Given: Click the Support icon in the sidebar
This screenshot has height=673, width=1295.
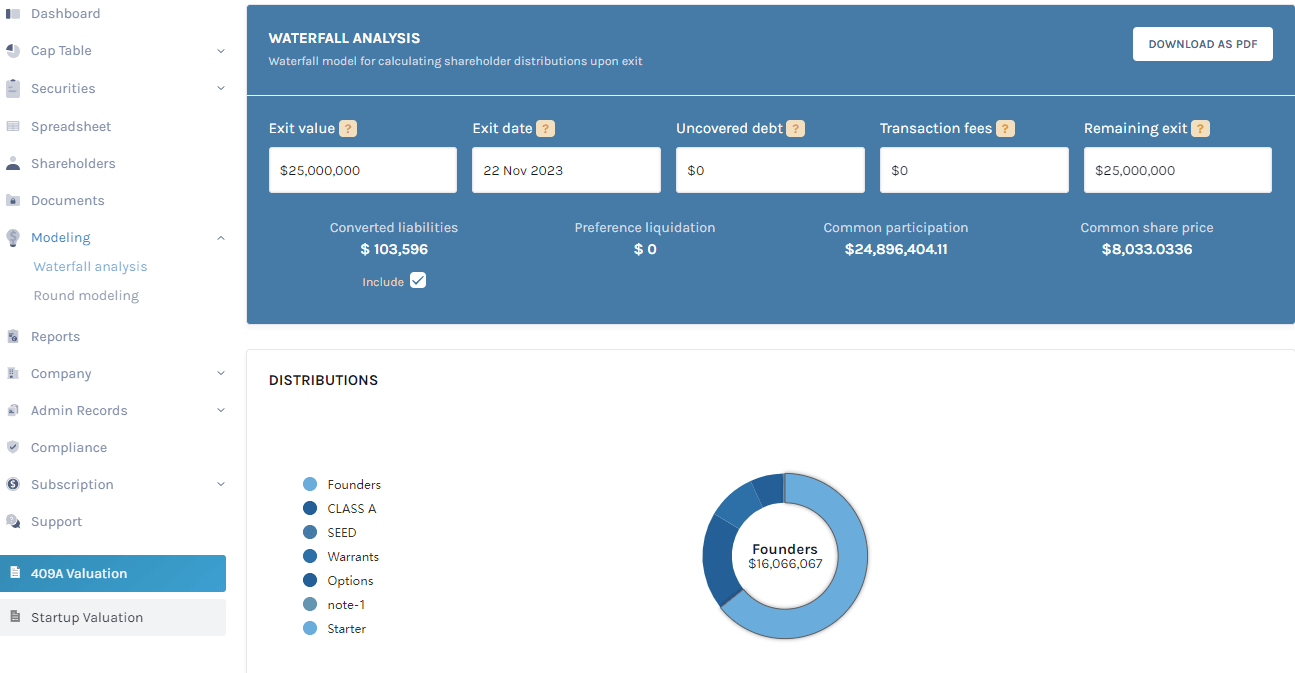Looking at the screenshot, I should (x=14, y=521).
